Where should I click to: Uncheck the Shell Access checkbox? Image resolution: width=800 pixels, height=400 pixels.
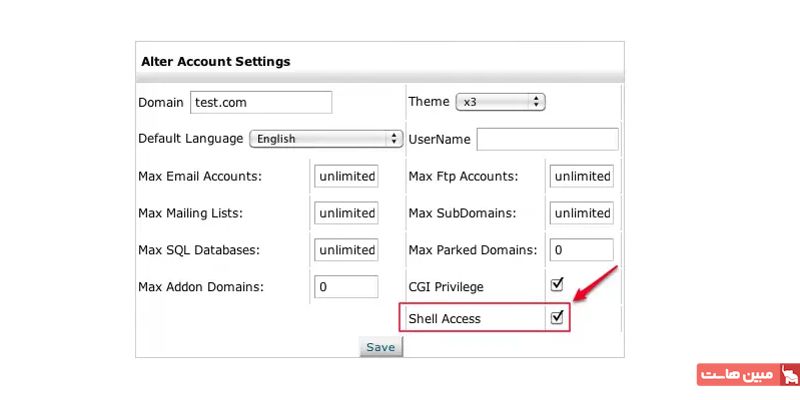coord(558,318)
